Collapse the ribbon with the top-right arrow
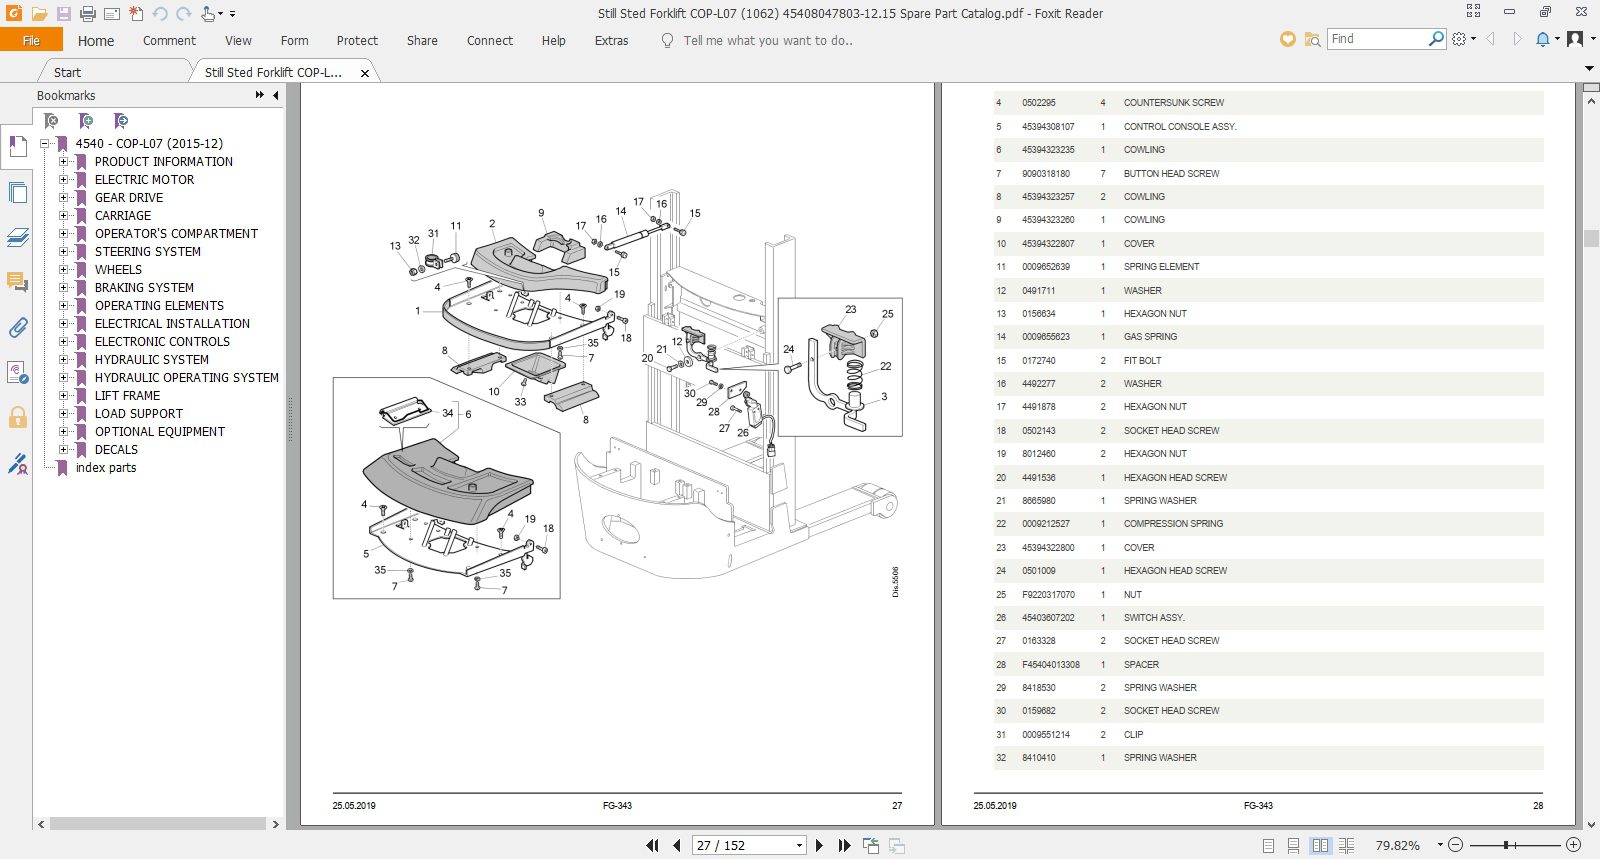 click(1589, 68)
